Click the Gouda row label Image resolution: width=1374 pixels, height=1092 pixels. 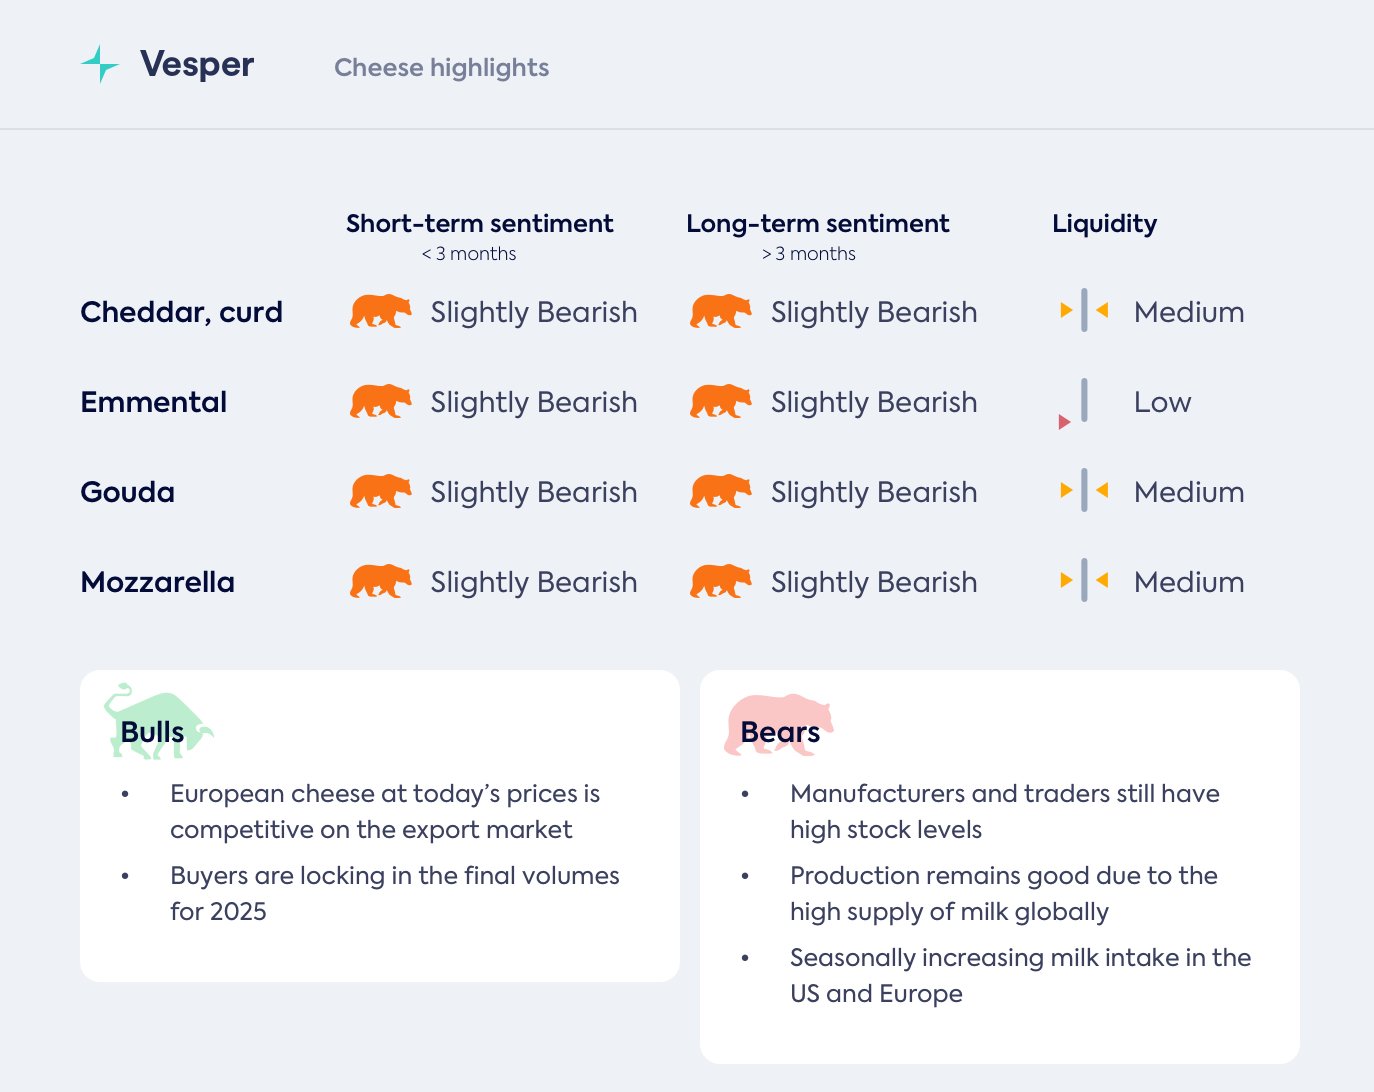pos(128,492)
